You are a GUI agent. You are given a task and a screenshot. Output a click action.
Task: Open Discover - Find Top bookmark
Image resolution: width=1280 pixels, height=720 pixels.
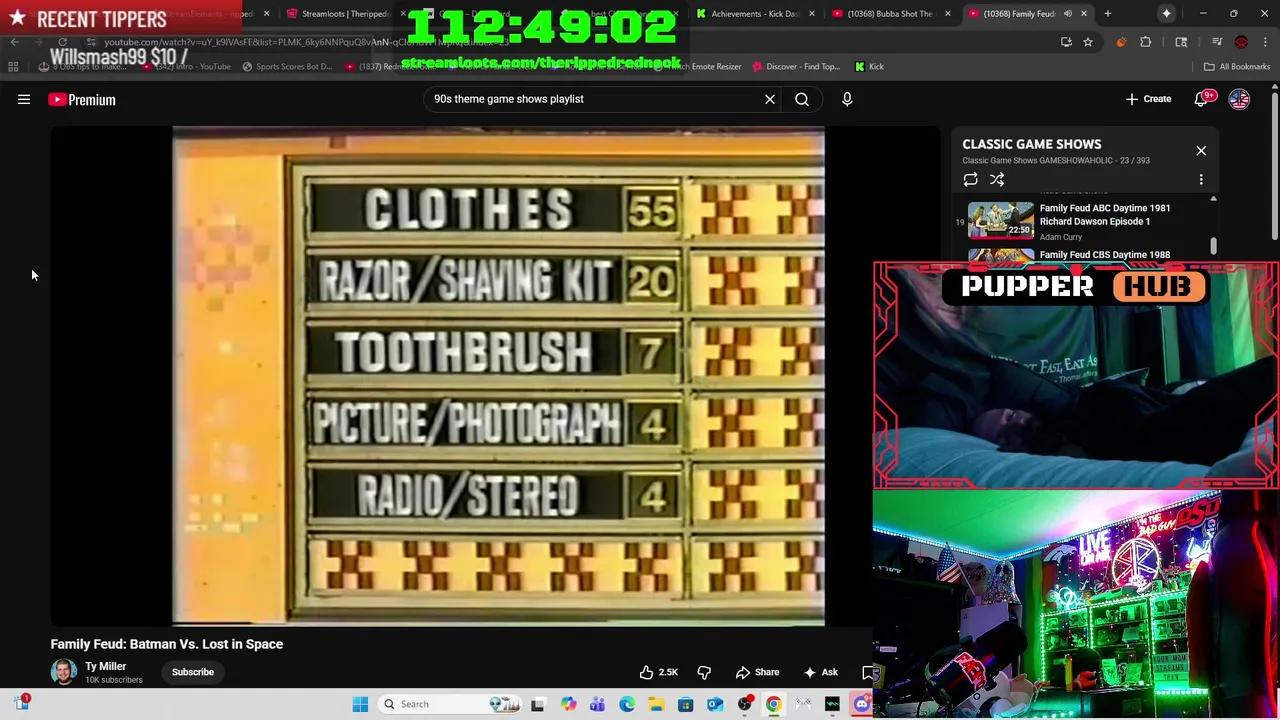click(x=796, y=67)
